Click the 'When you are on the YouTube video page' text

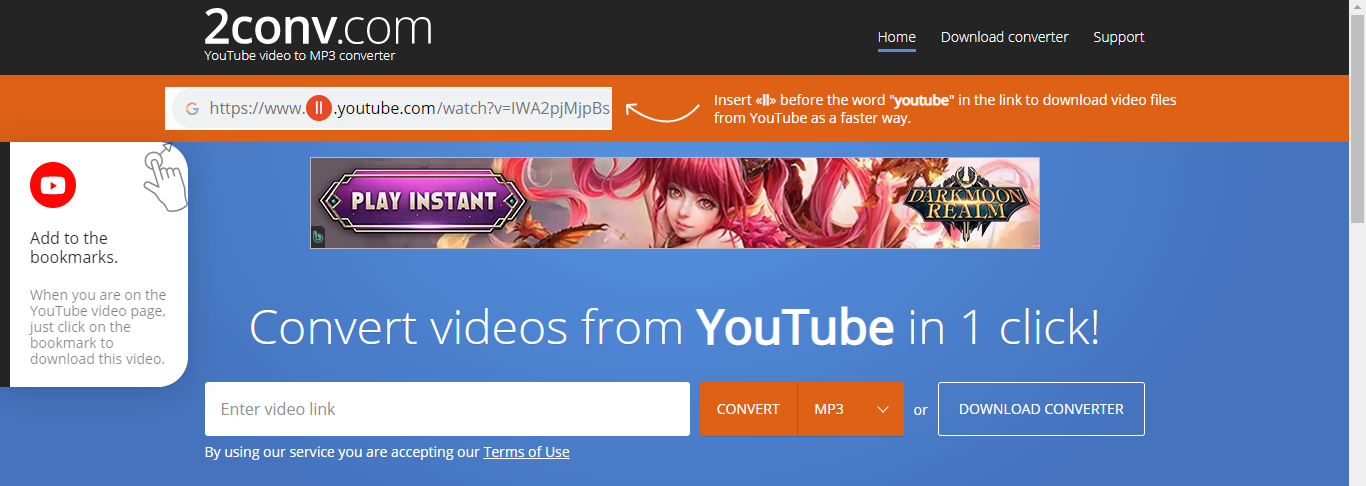pyautogui.click(x=98, y=327)
